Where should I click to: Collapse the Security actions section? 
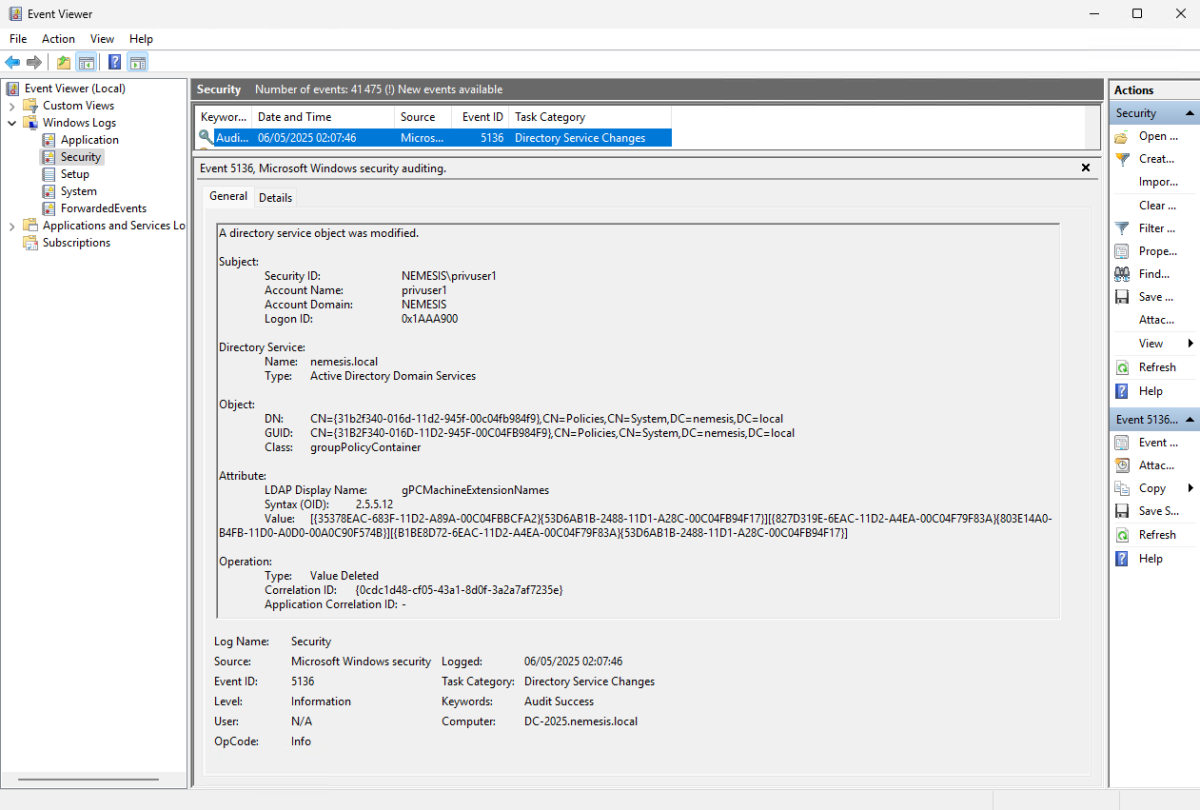coord(1190,112)
